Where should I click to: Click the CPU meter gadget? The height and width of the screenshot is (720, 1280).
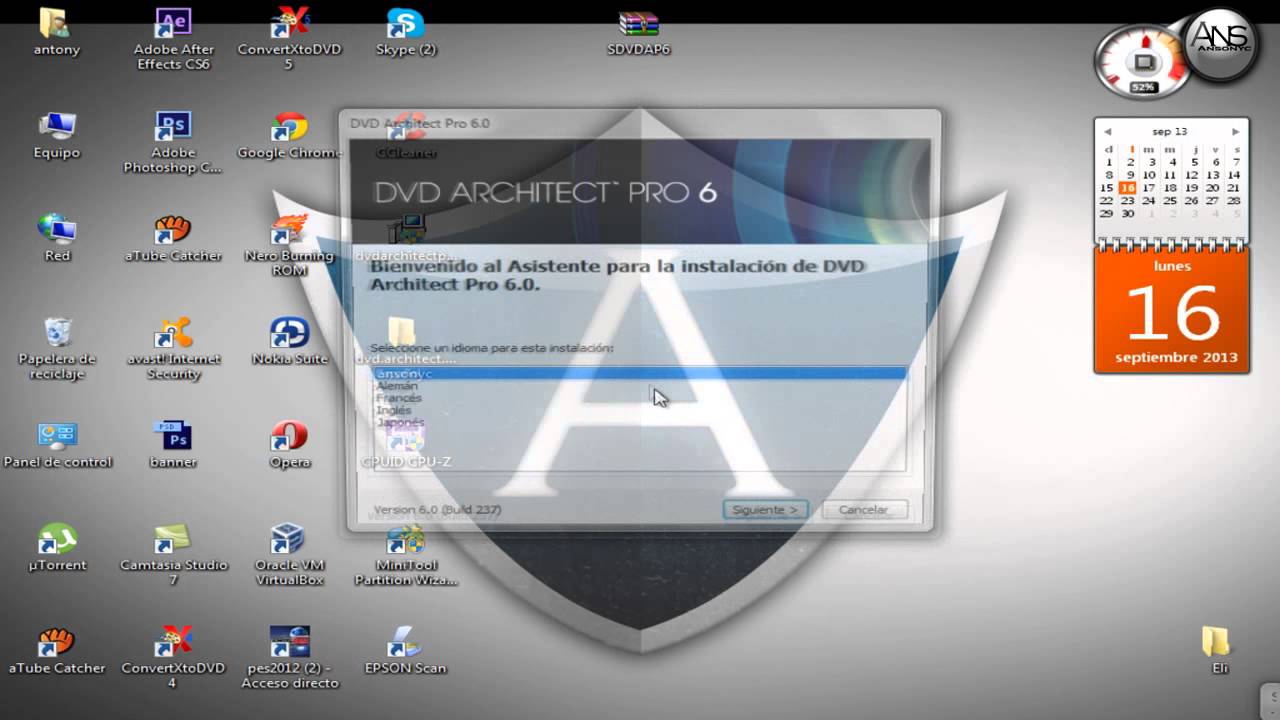pos(1144,62)
